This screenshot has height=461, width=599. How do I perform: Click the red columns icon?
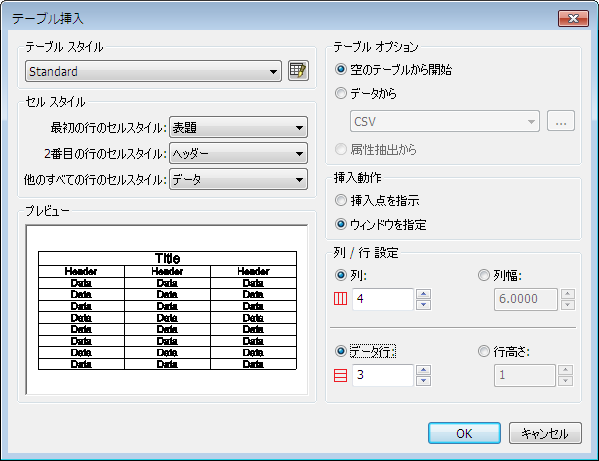[340, 299]
